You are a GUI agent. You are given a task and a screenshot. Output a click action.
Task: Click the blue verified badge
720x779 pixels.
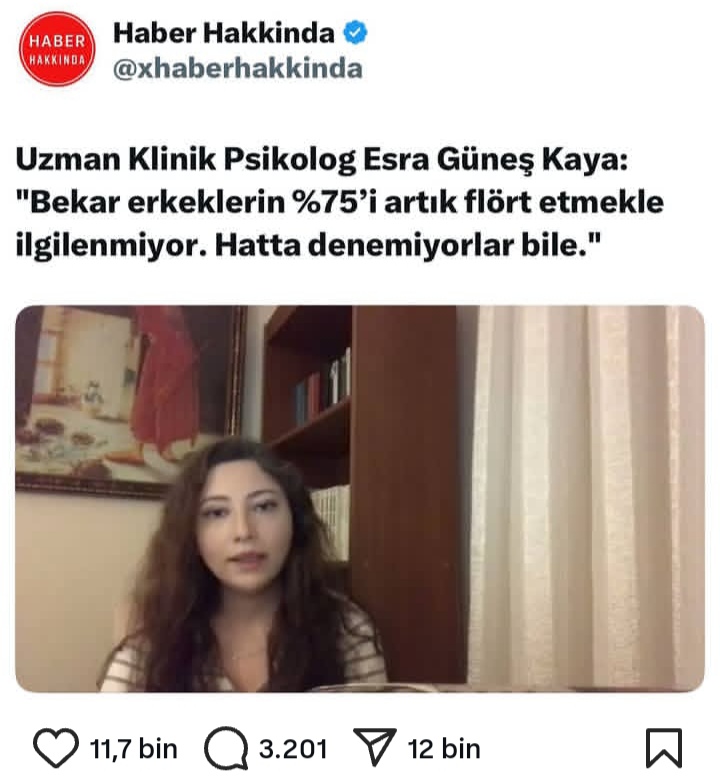tap(355, 33)
